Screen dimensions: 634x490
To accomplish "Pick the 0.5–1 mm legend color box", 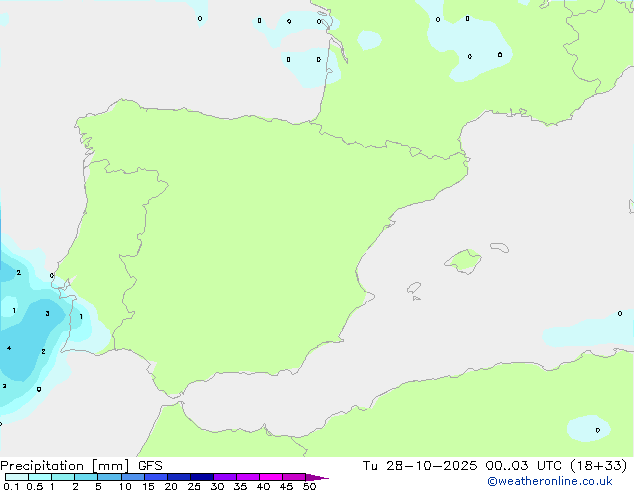I will [40, 477].
